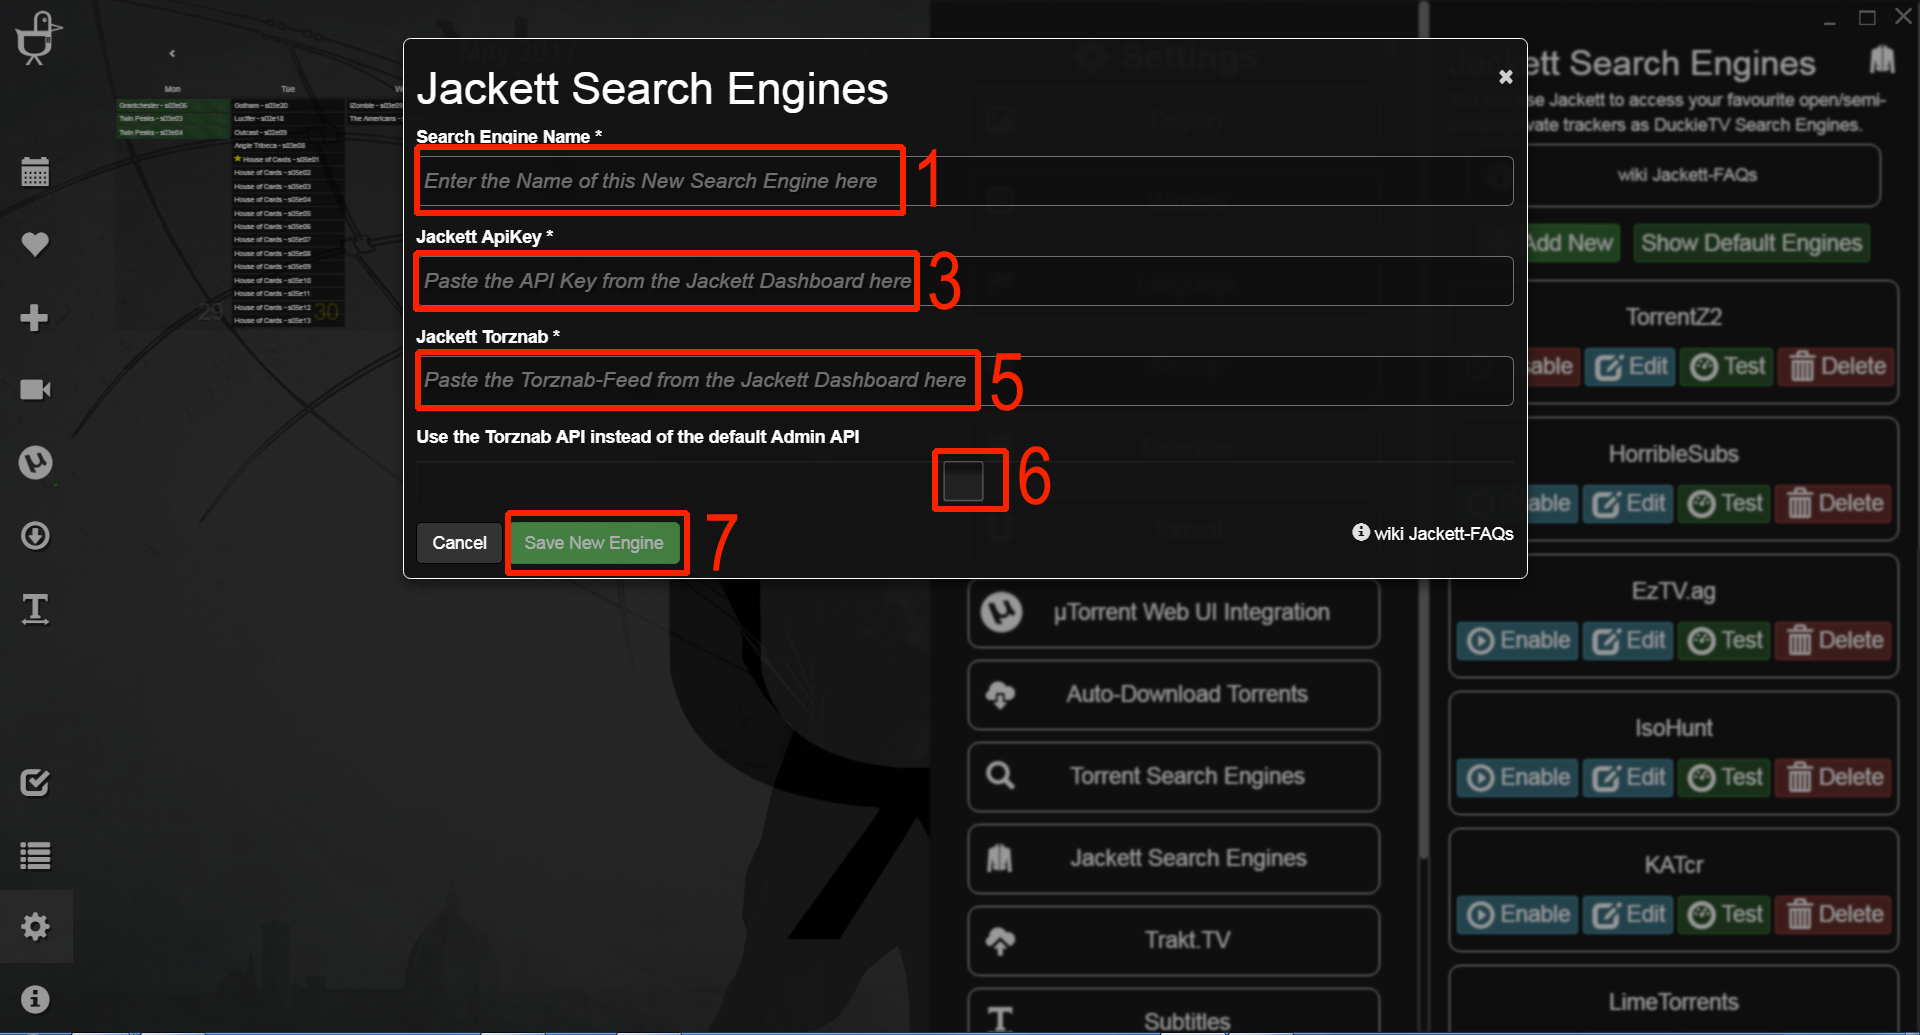This screenshot has width=1920, height=1035.
Task: Edit the HorribleSubs engine
Action: (x=1628, y=504)
